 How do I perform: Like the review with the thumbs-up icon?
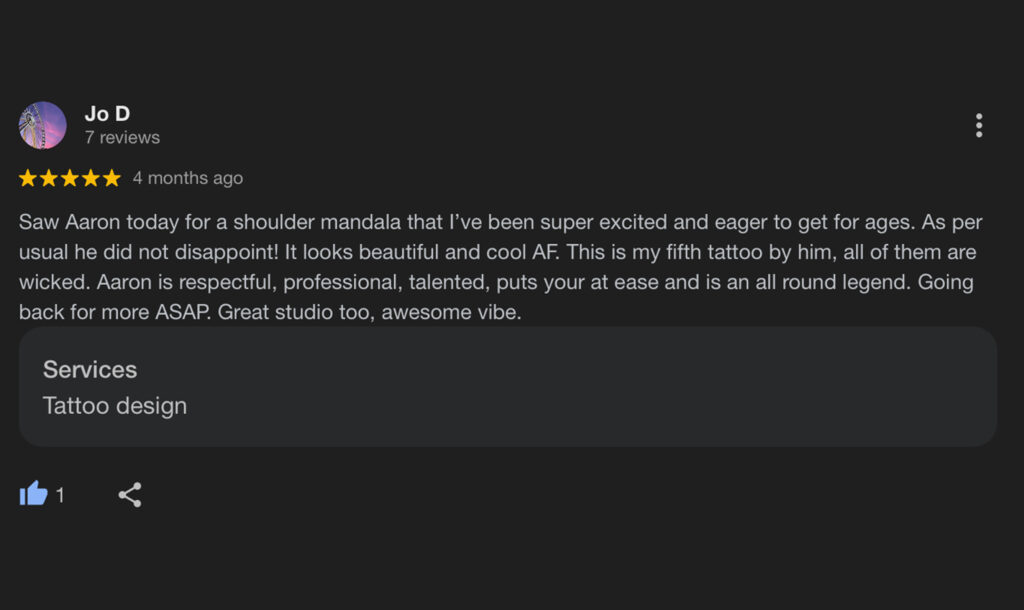(33, 494)
